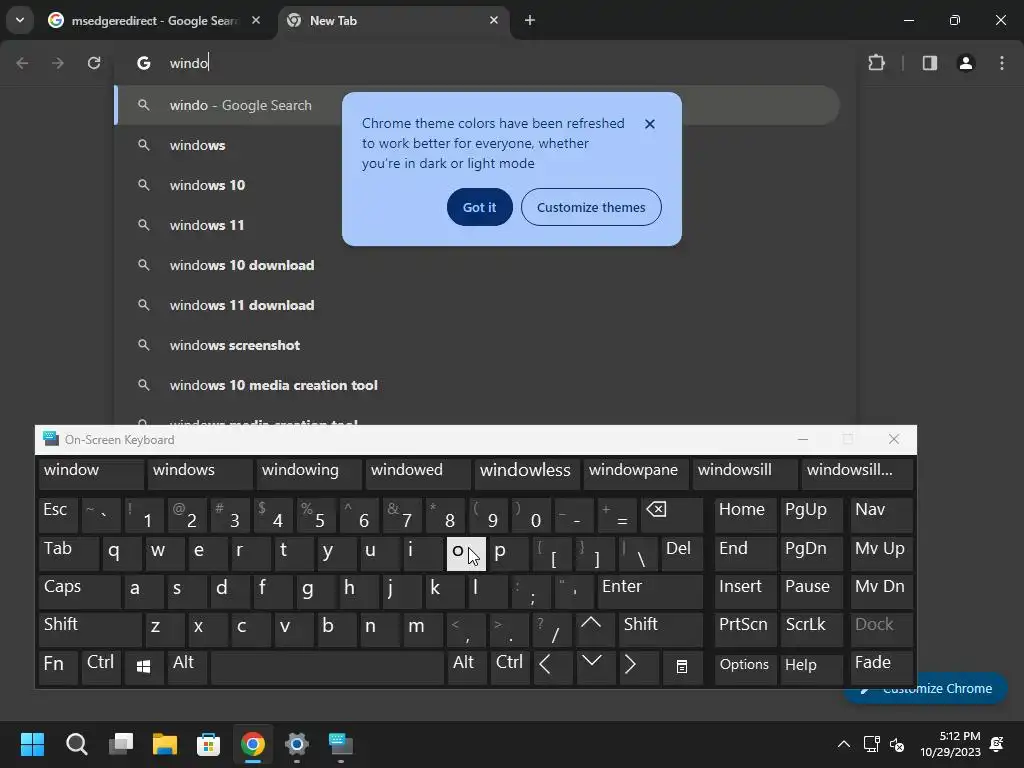Click the forward navigation arrow
The width and height of the screenshot is (1024, 768).
coord(58,63)
